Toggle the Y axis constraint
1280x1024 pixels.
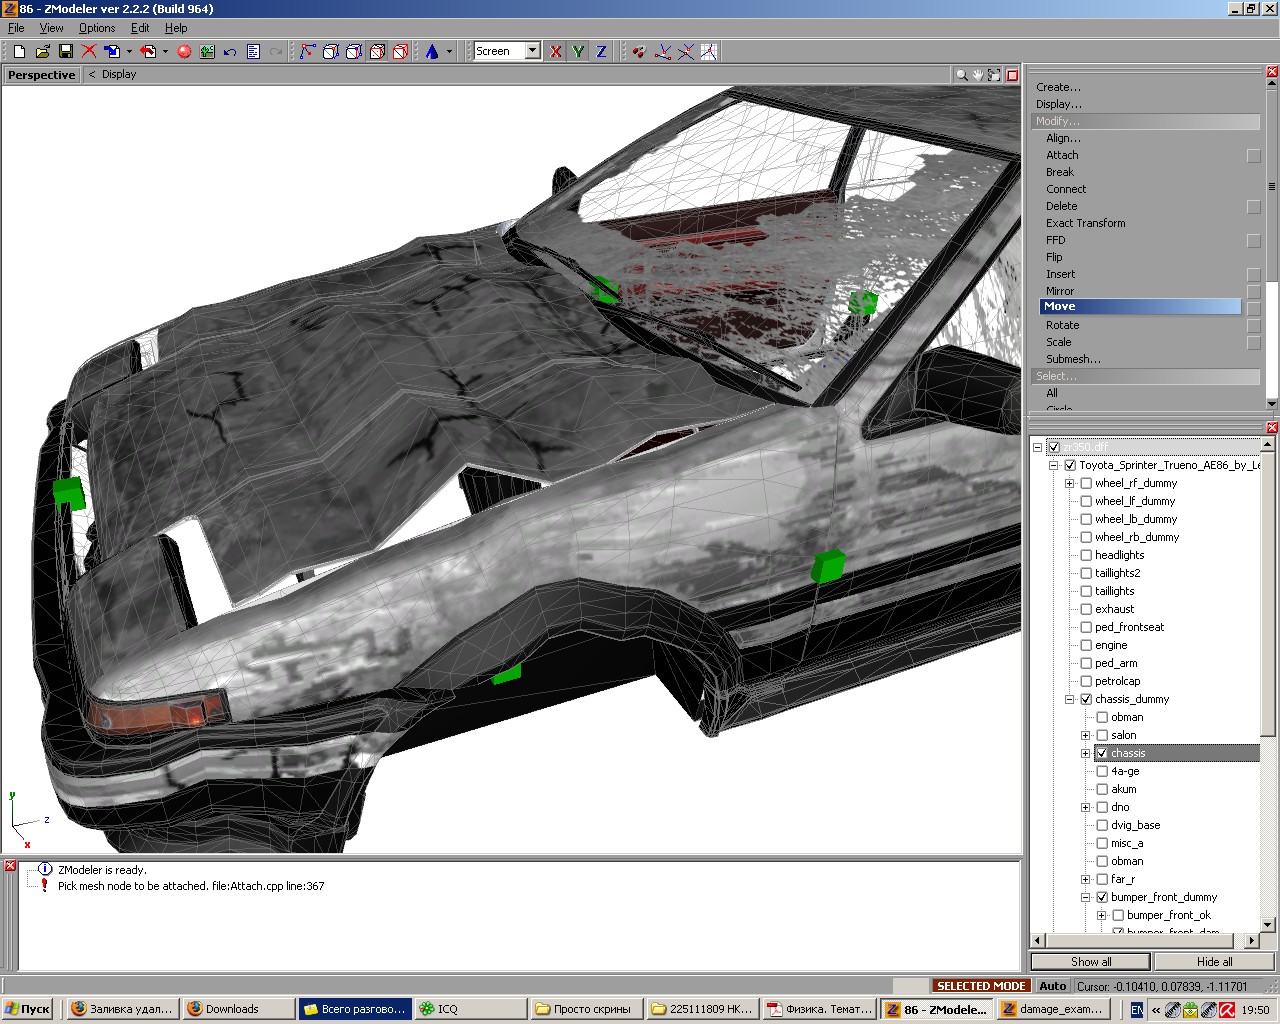[579, 51]
